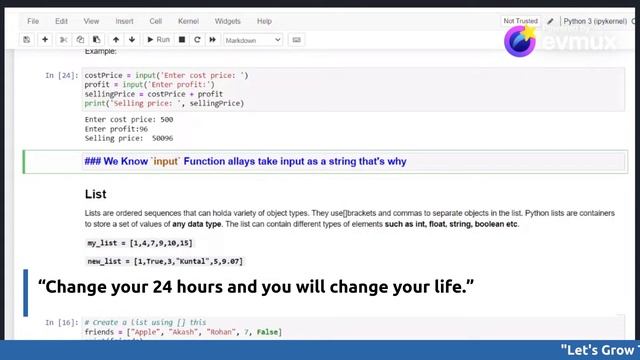The width and height of the screenshot is (640, 360).
Task: Cut selected cells with scissors icon
Action: click(x=63, y=40)
